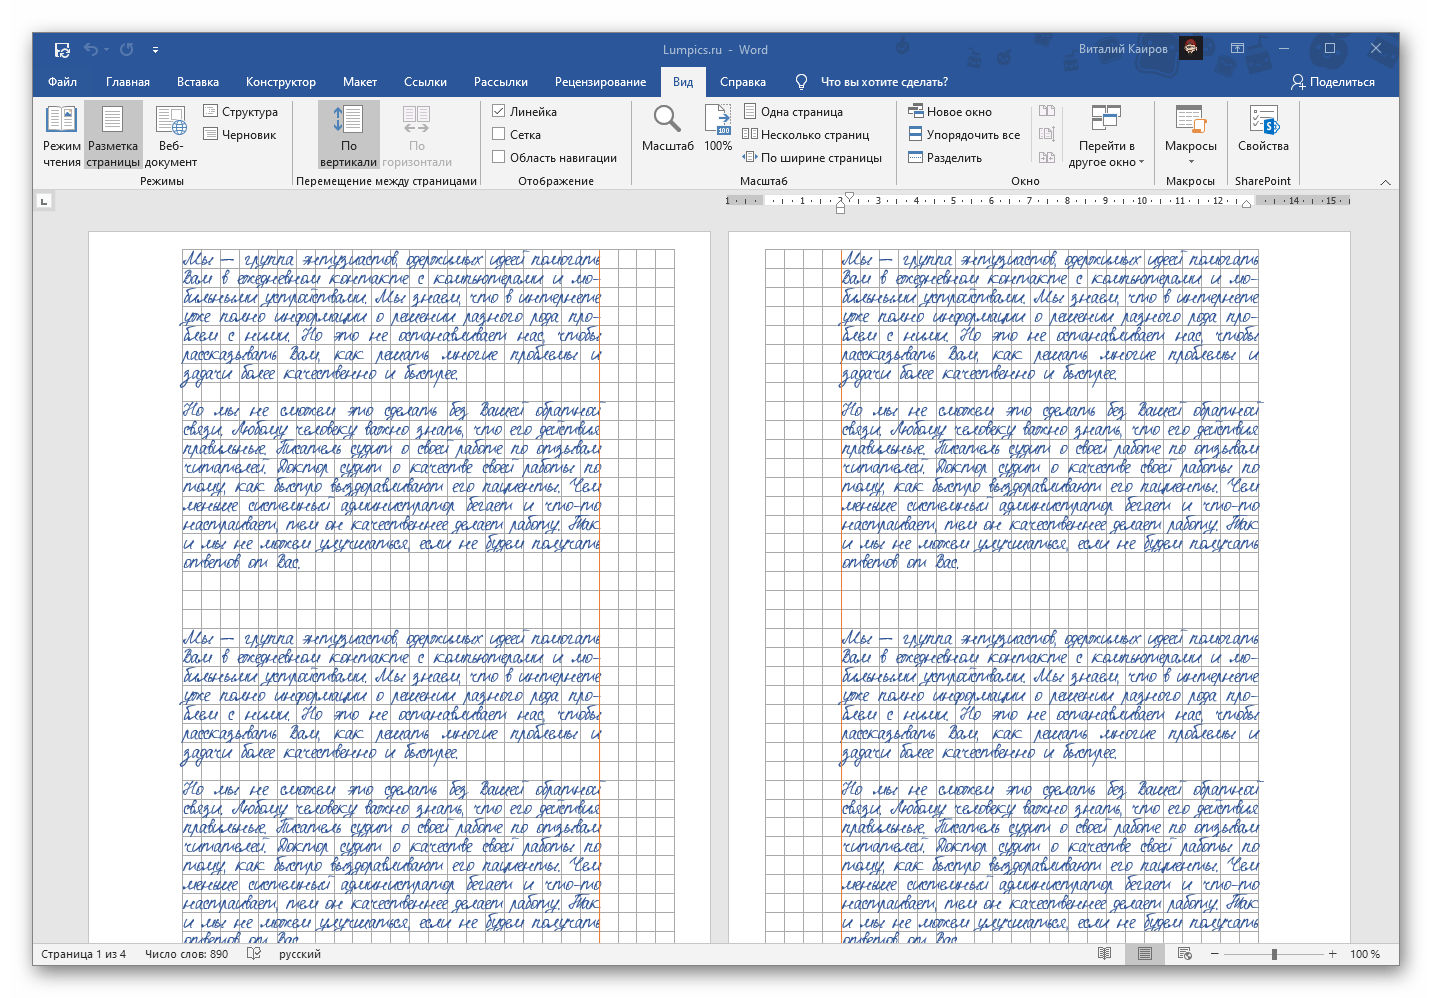Viewport: 1432px width, 998px height.
Task: Open ribbon display options in title bar
Action: pos(1237,48)
